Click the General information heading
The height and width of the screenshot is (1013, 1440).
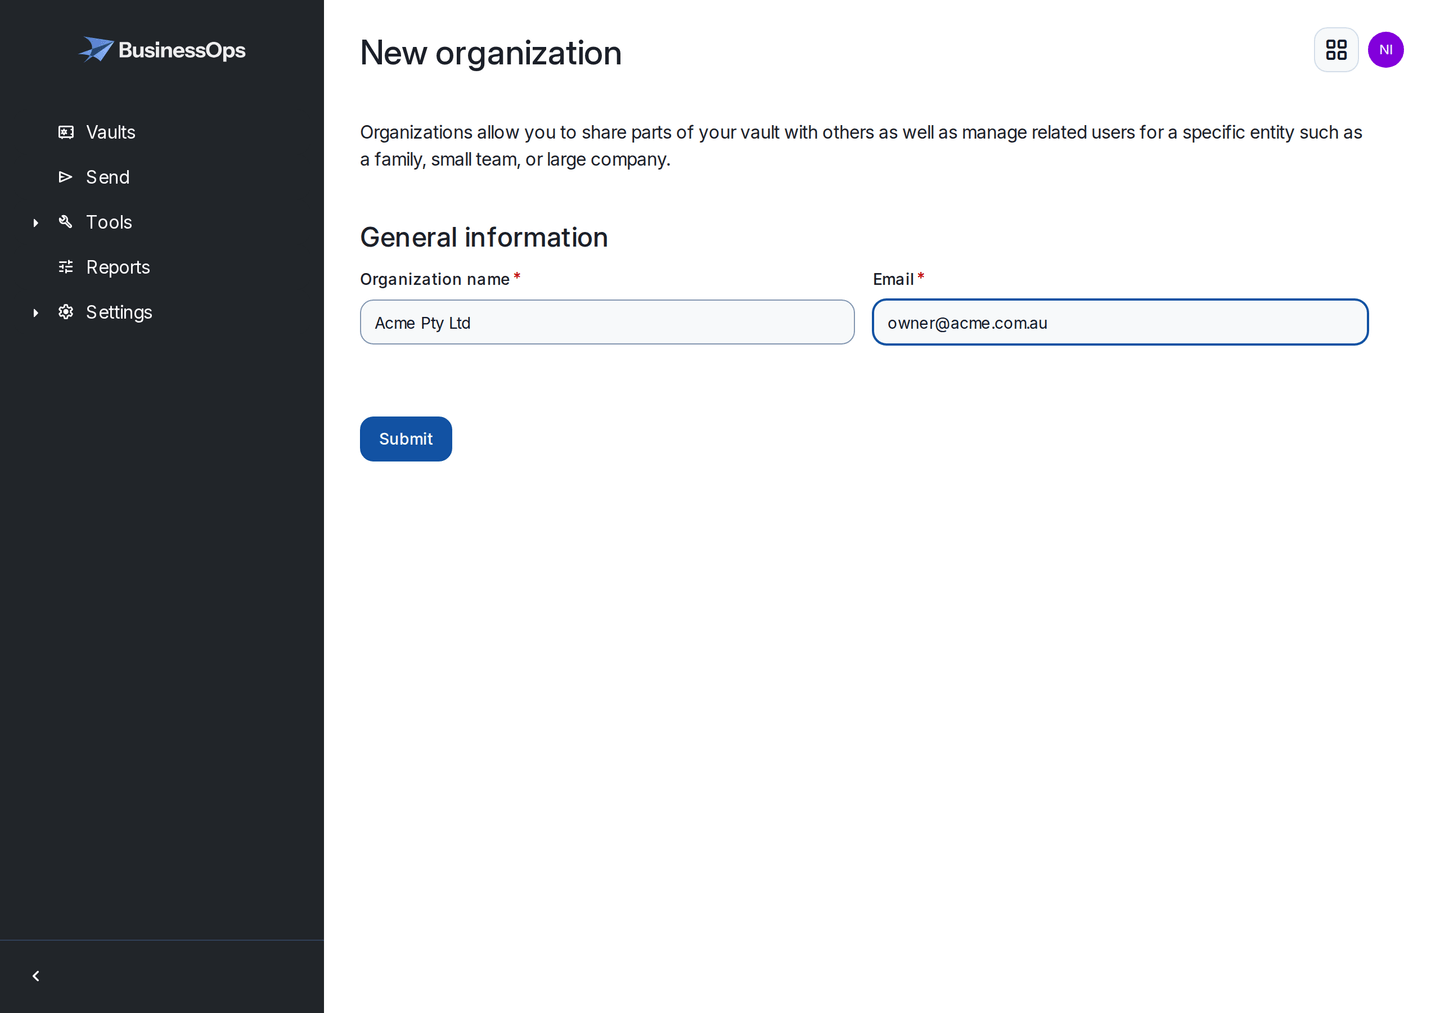coord(484,237)
